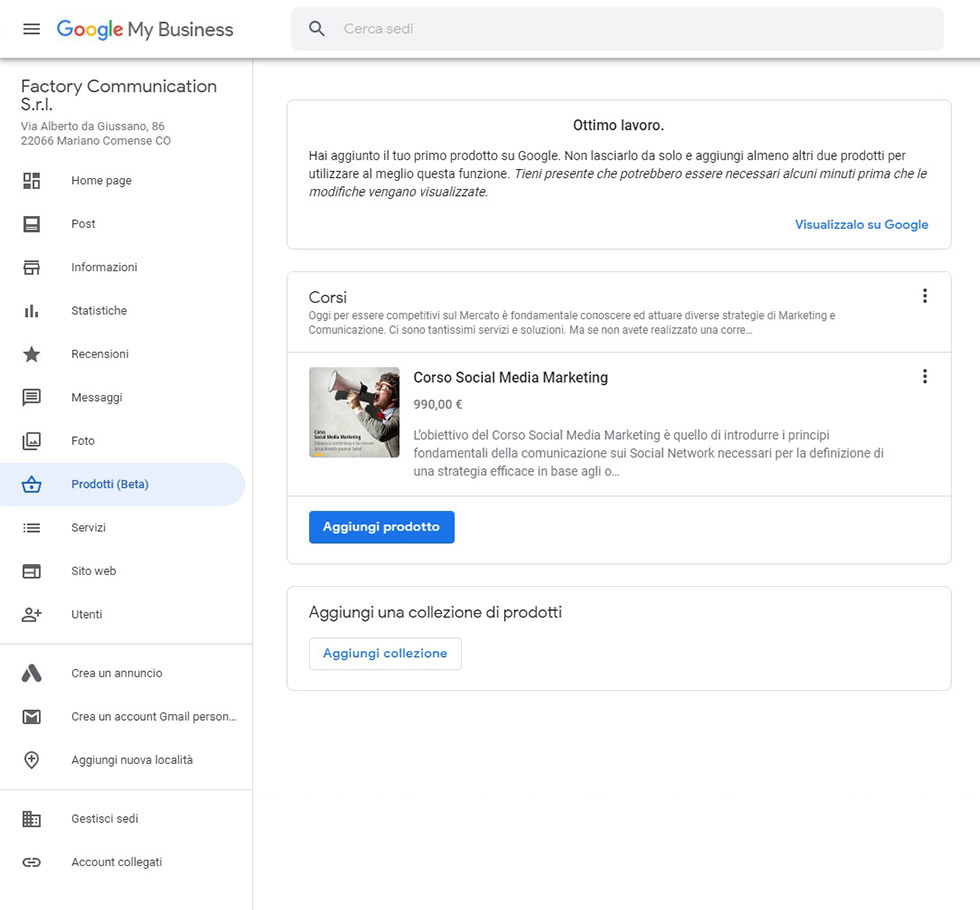The width and height of the screenshot is (980, 910).
Task: Click the Statistiche bar chart icon
Action: coord(31,311)
